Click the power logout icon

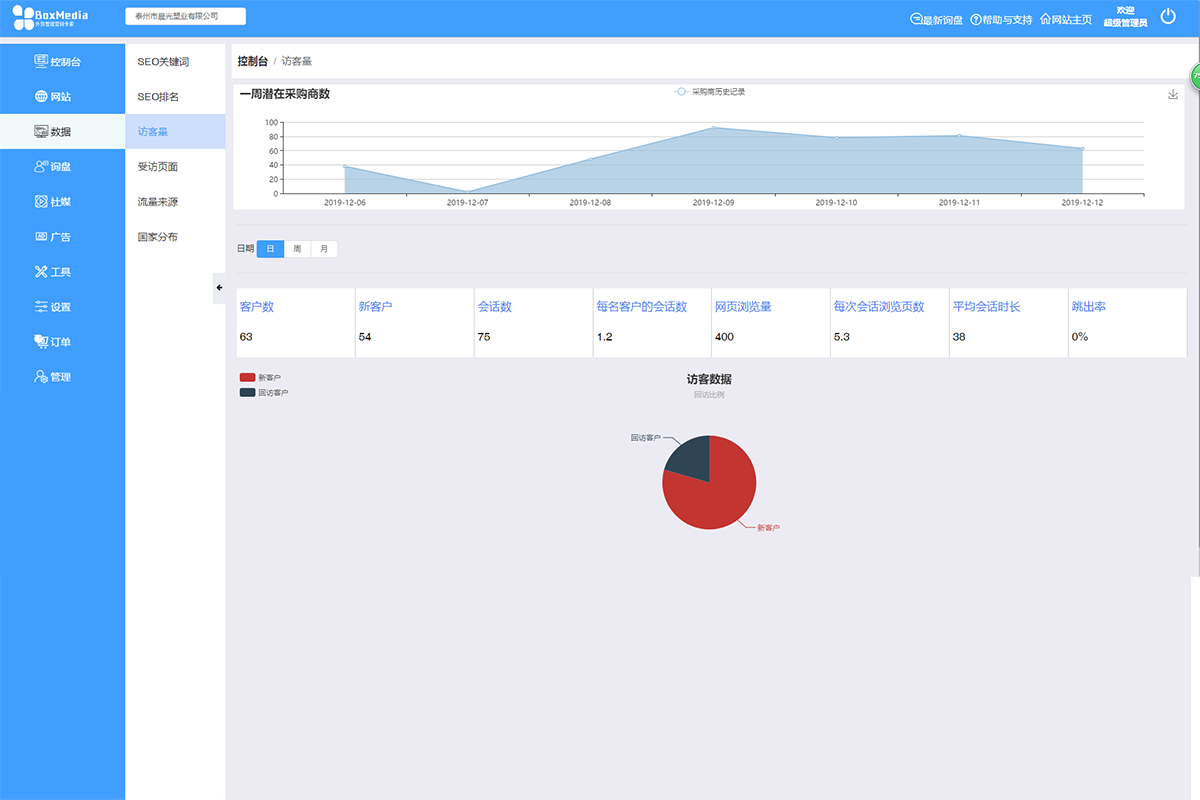pos(1168,16)
